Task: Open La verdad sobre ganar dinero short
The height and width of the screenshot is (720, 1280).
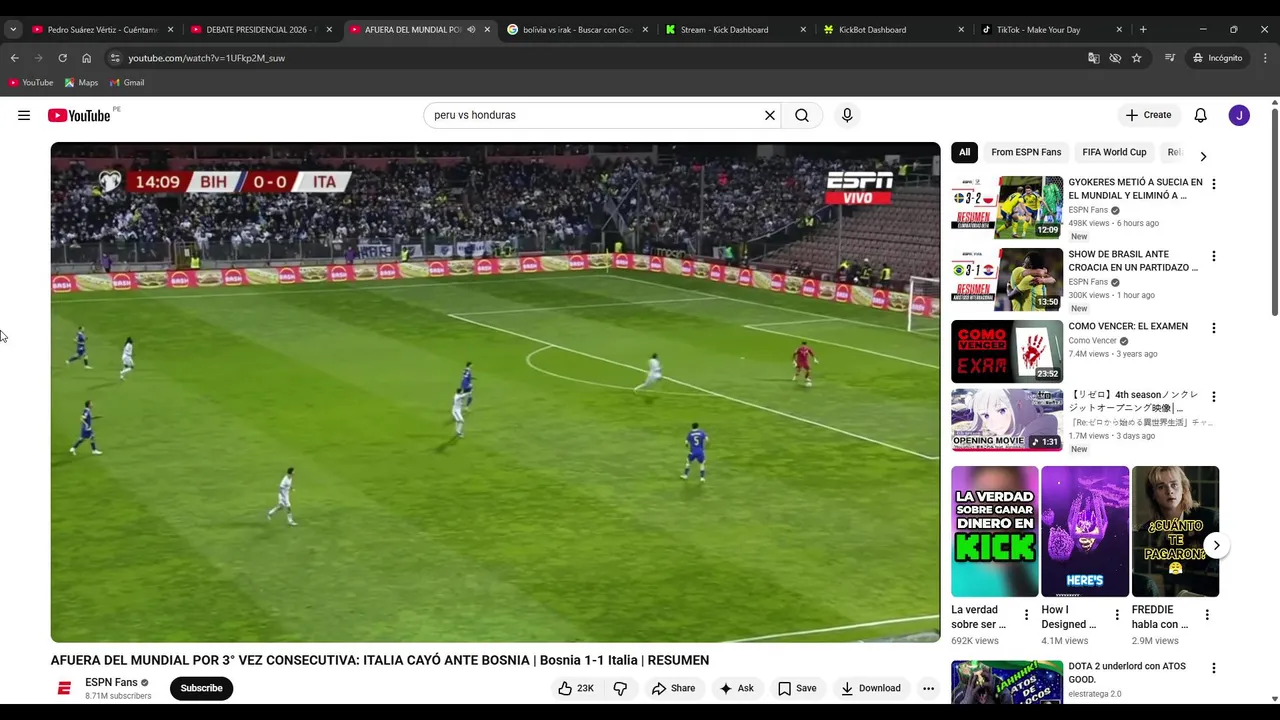Action: 994,531
